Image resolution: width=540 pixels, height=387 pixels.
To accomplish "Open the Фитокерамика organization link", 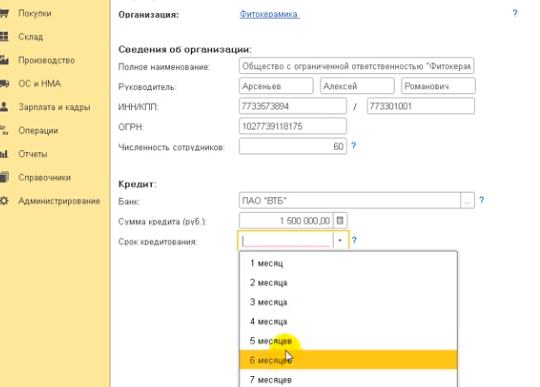I will tap(269, 14).
